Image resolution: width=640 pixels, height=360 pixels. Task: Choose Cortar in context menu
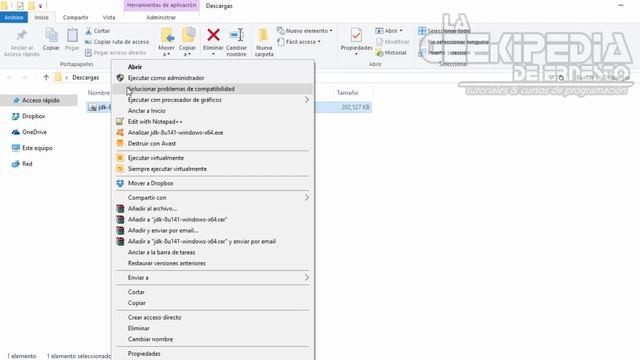click(x=213, y=292)
